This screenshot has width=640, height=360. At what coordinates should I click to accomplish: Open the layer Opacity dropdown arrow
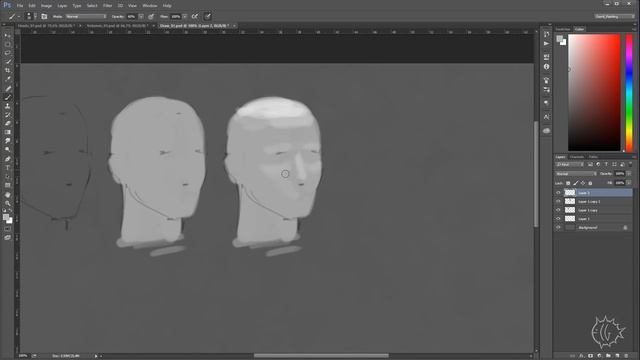pyautogui.click(x=629, y=174)
